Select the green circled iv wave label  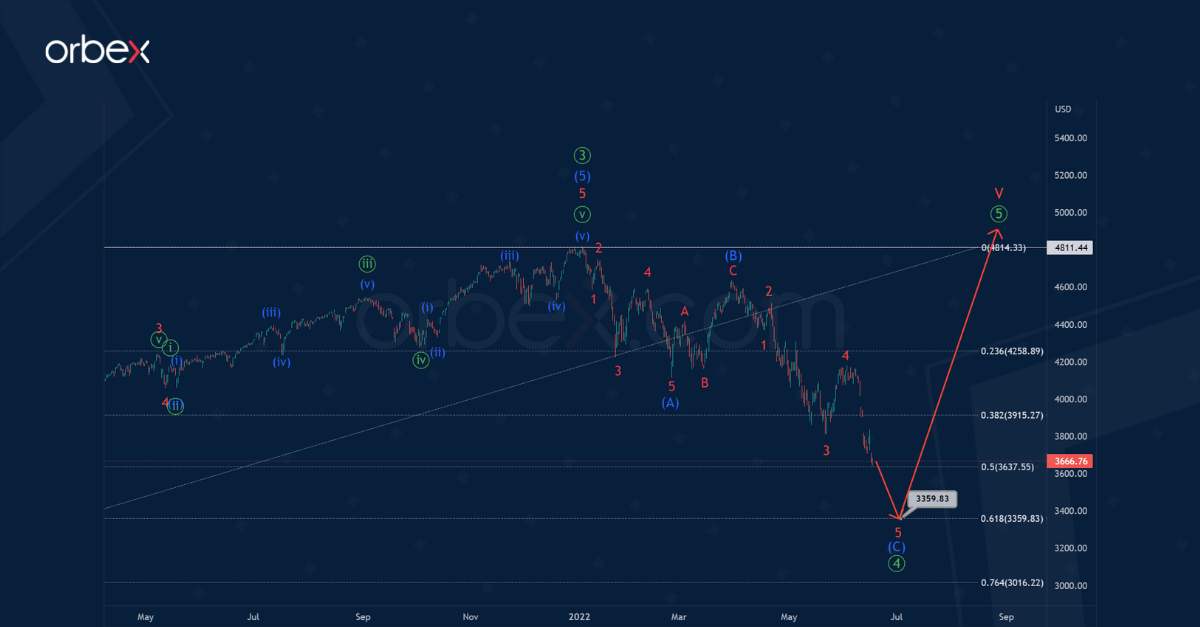pos(421,360)
